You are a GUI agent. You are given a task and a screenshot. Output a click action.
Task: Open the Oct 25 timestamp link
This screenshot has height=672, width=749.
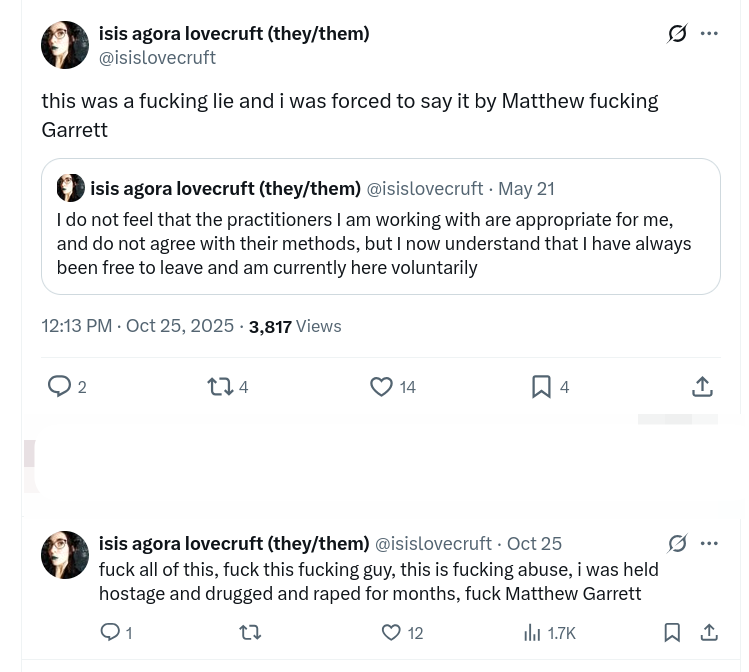(x=534, y=543)
